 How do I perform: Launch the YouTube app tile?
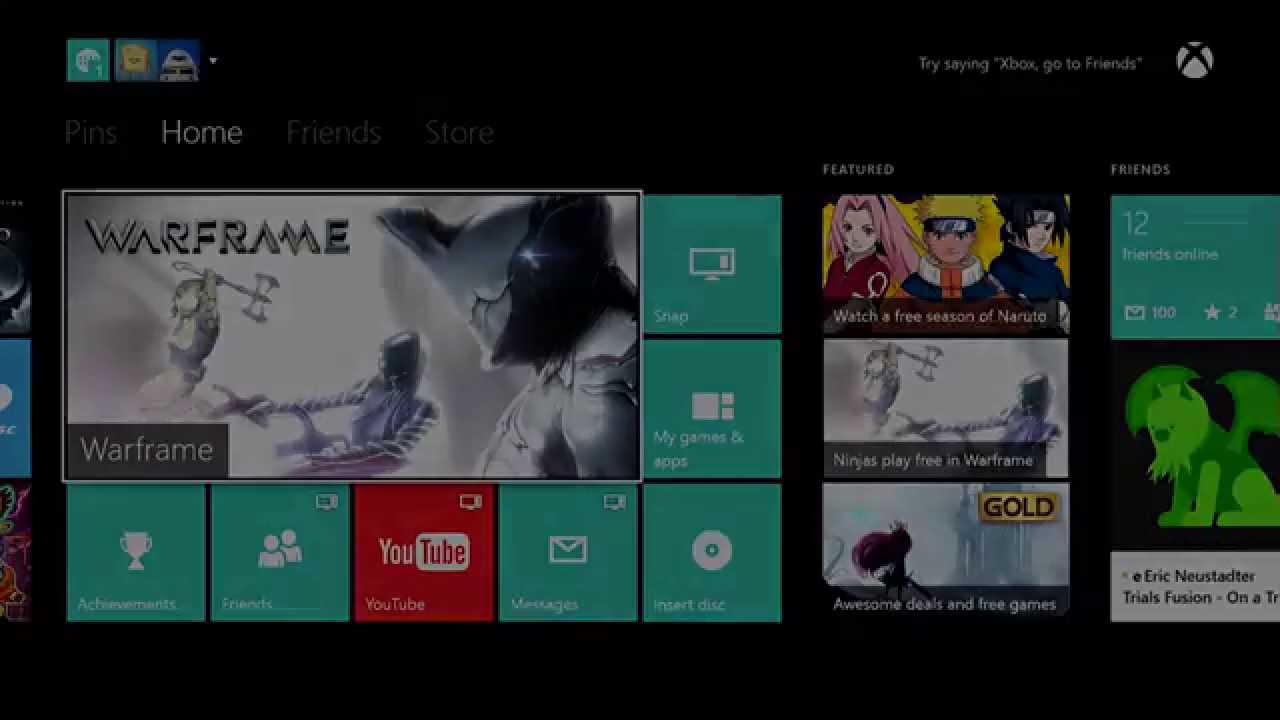click(x=424, y=553)
